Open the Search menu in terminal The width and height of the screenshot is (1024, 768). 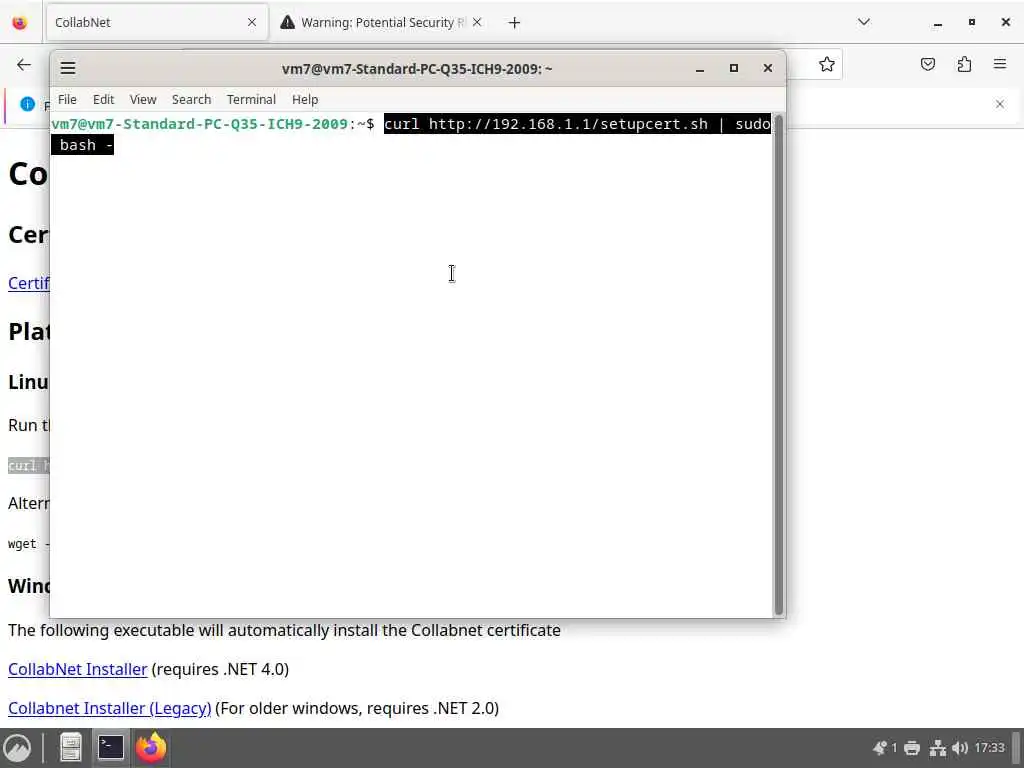tap(191, 99)
